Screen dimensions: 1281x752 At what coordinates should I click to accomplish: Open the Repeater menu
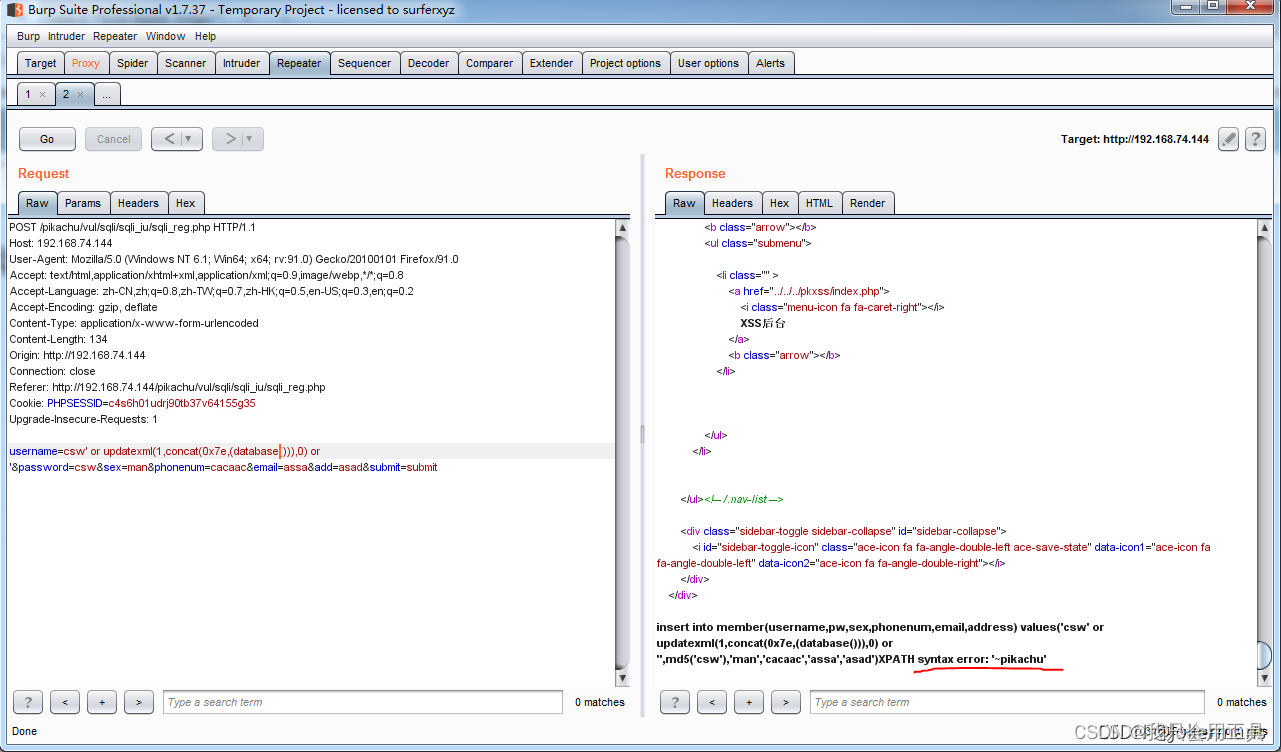pyautogui.click(x=115, y=36)
